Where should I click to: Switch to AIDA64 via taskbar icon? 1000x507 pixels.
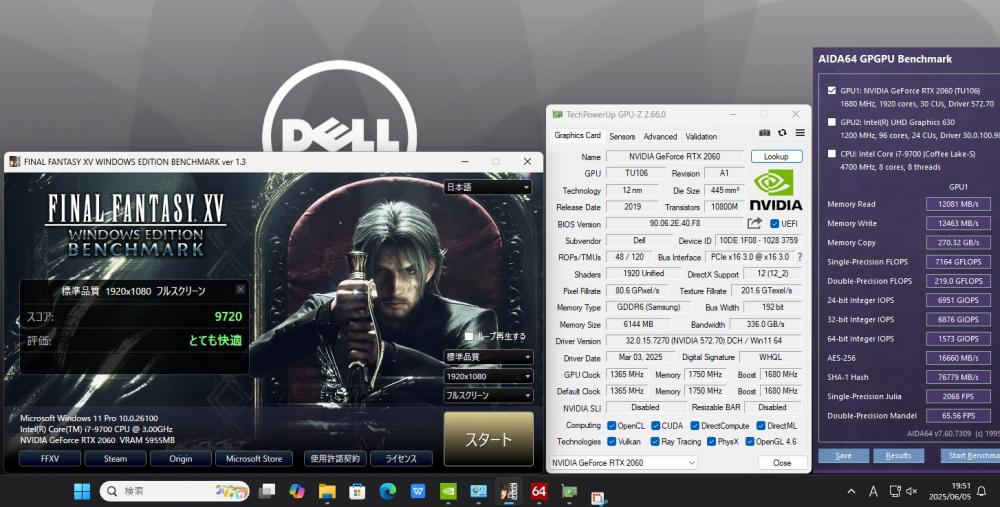[x=539, y=491]
